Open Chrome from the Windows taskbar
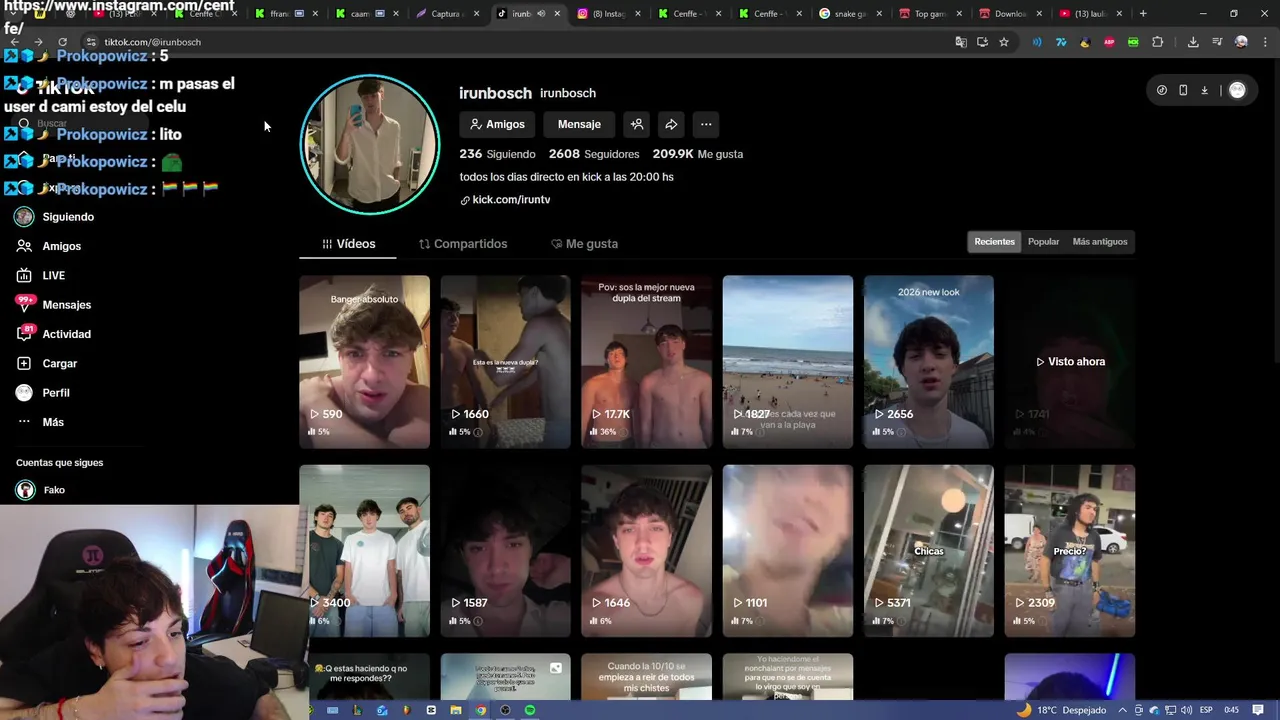This screenshot has height=720, width=1280. 481,710
